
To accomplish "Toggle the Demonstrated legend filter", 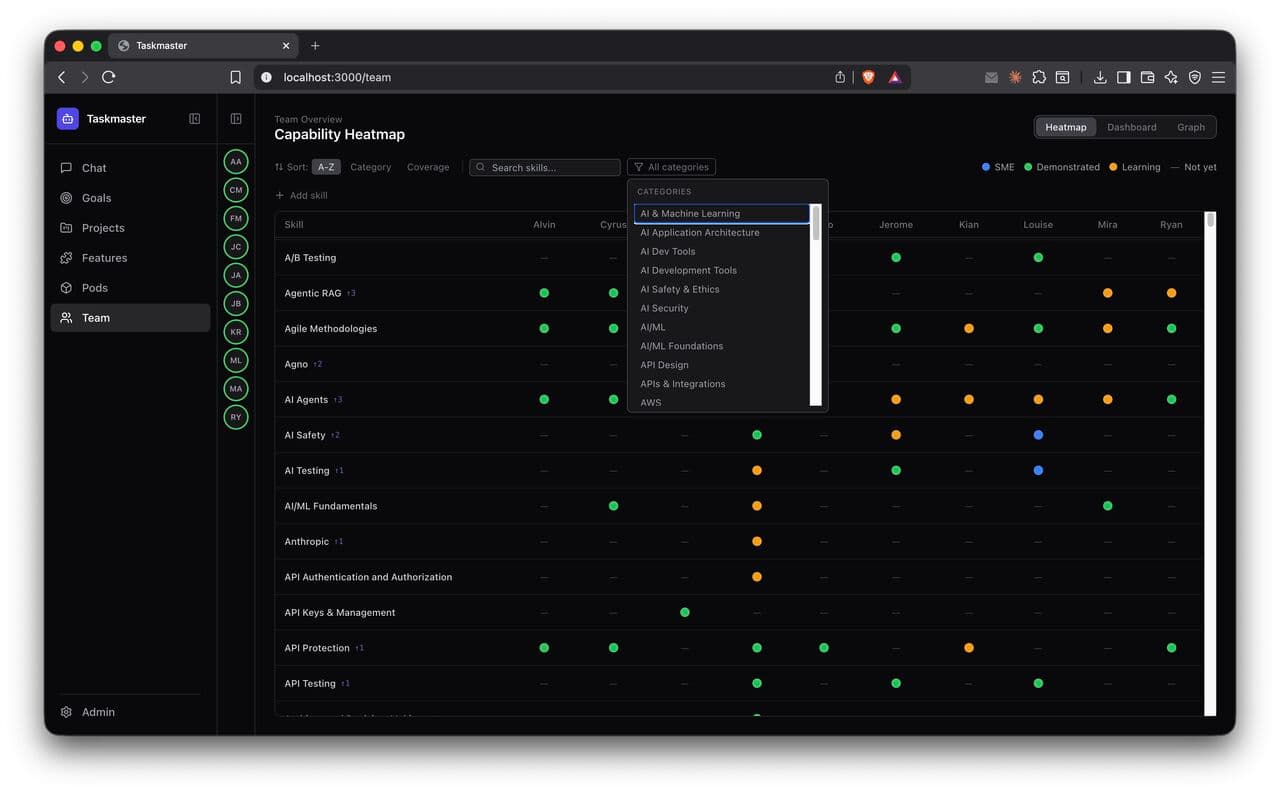I will coord(1063,167).
